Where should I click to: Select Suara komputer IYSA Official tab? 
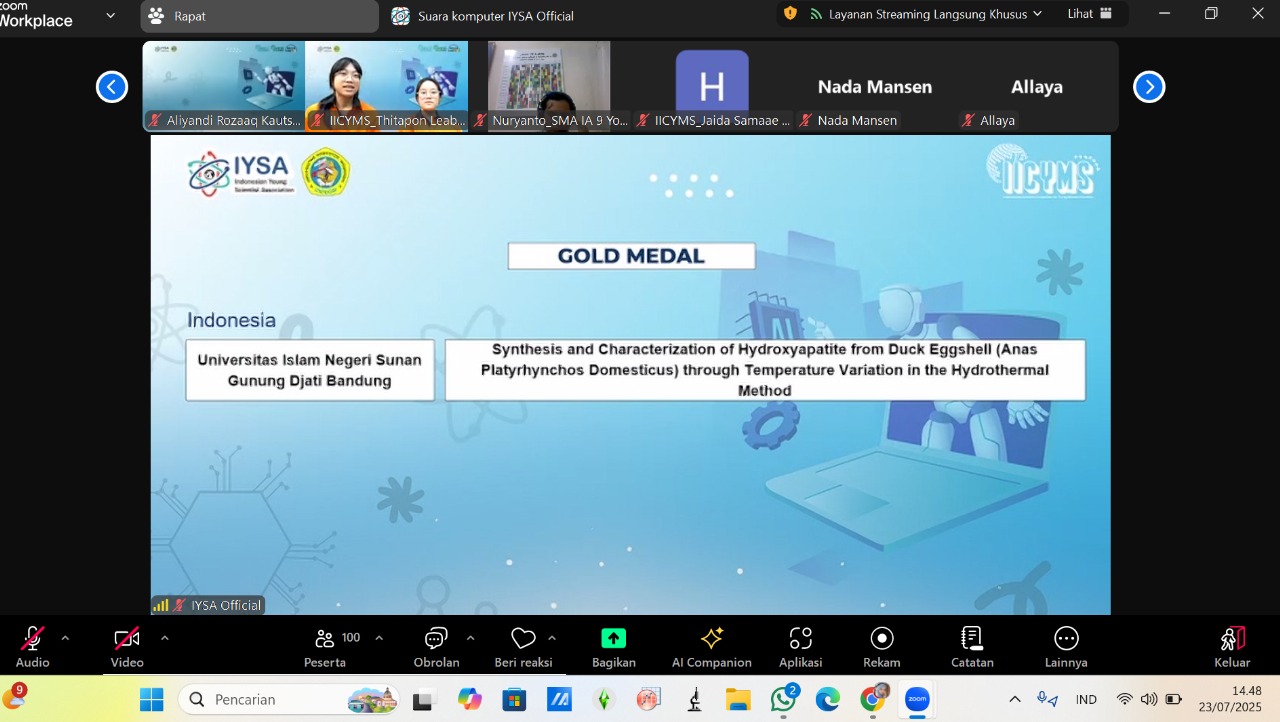click(x=495, y=16)
